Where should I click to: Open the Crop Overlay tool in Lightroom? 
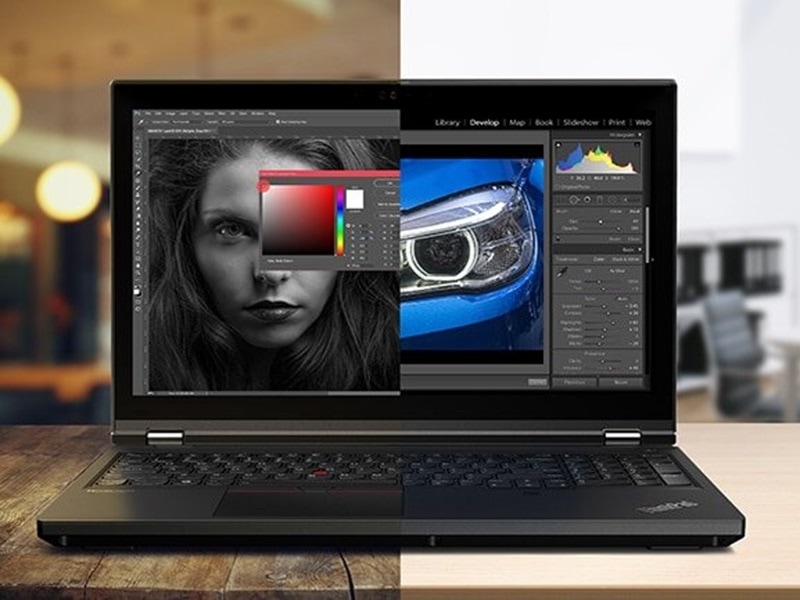coord(560,199)
